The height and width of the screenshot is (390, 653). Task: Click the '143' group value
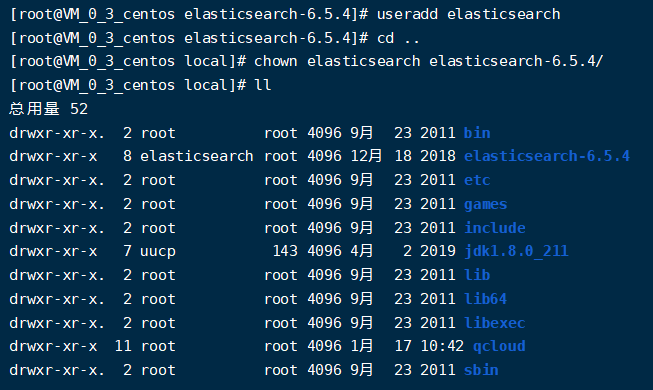pos(285,251)
